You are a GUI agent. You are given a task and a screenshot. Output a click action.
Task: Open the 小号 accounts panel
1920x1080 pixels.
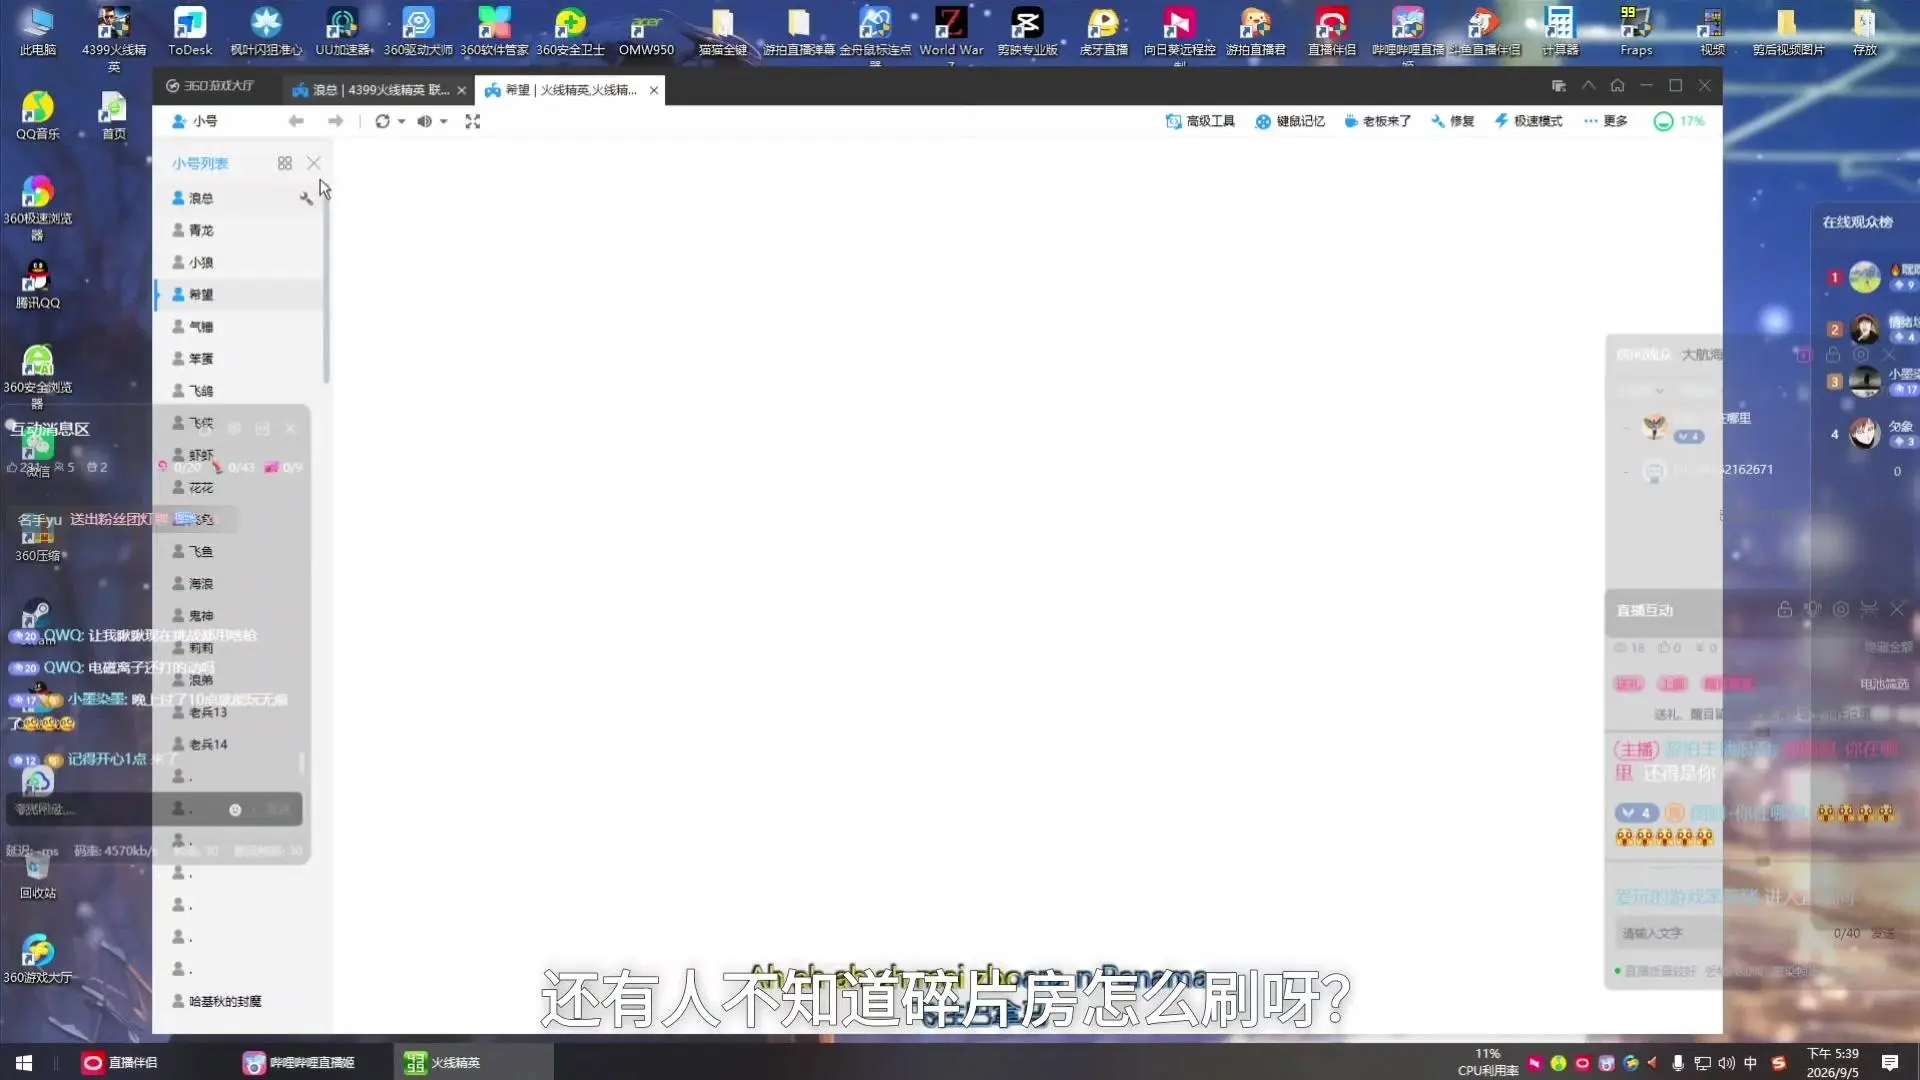tap(195, 121)
